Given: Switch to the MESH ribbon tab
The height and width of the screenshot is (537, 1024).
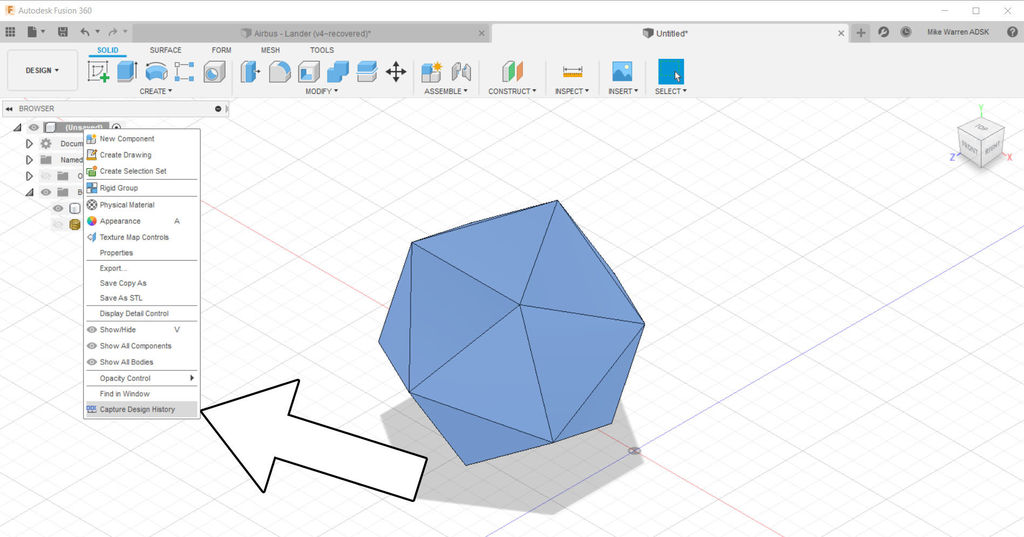Looking at the screenshot, I should pos(270,50).
